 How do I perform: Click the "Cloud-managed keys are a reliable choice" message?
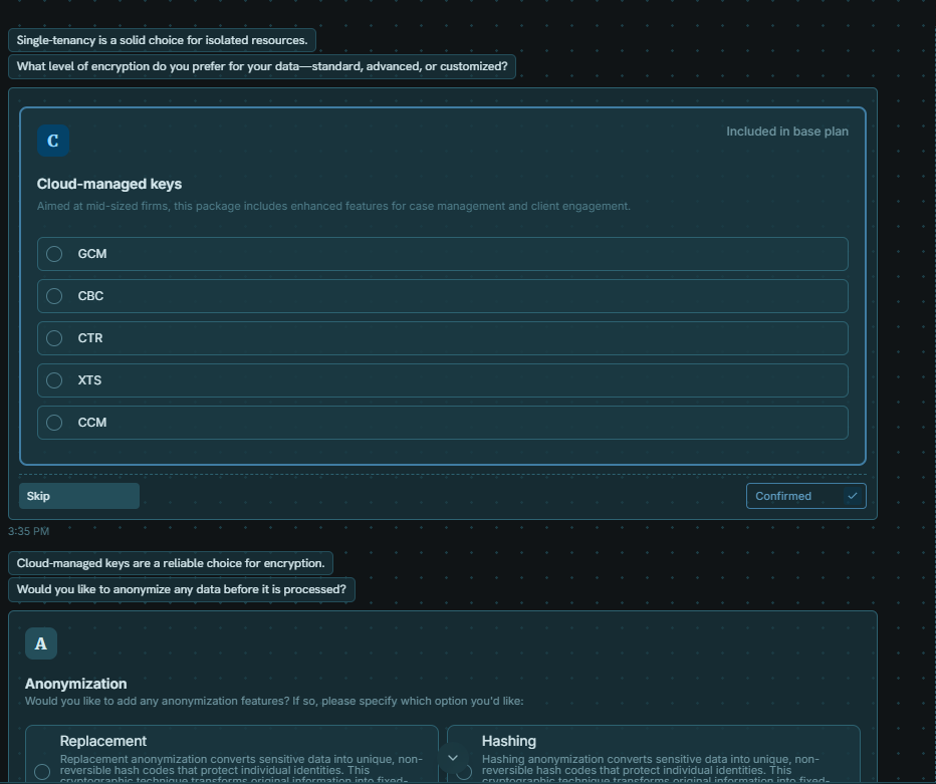click(171, 563)
